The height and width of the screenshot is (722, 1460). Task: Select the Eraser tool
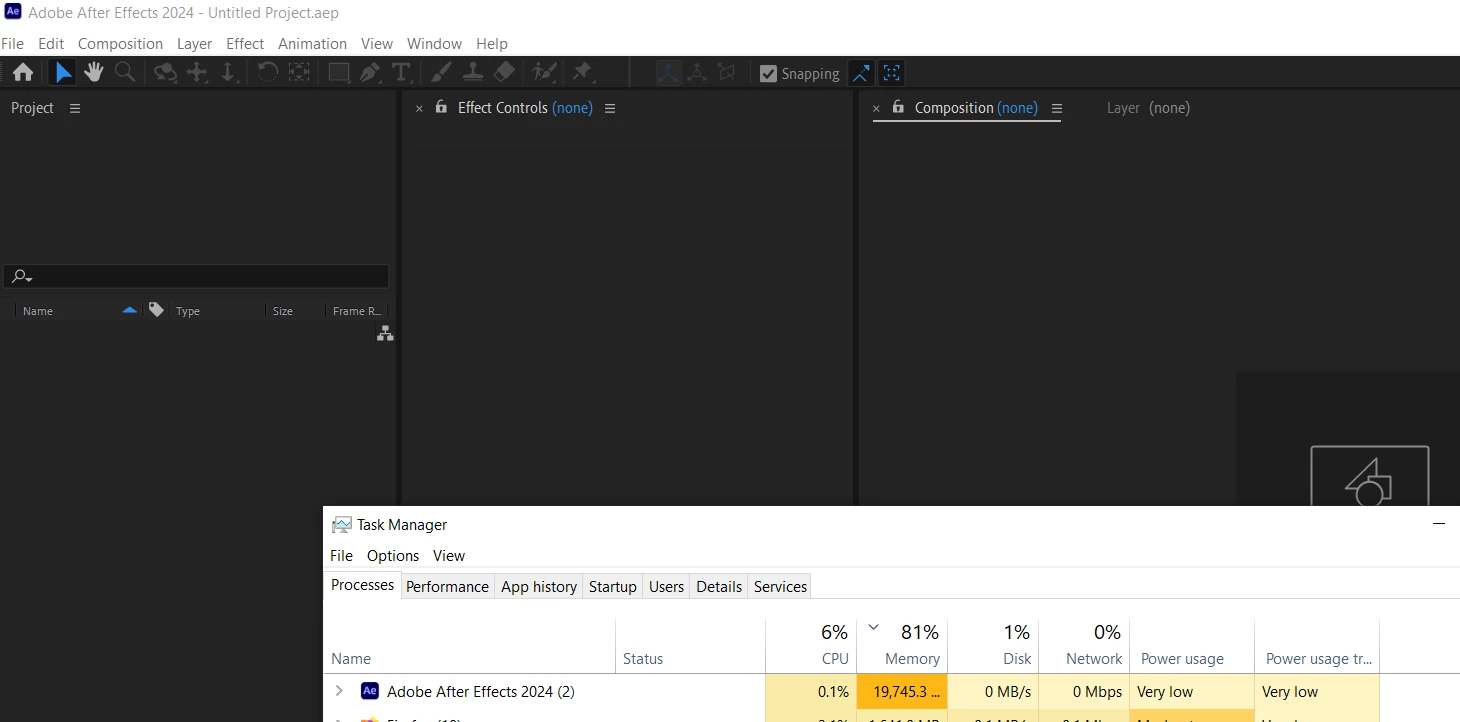click(x=505, y=72)
